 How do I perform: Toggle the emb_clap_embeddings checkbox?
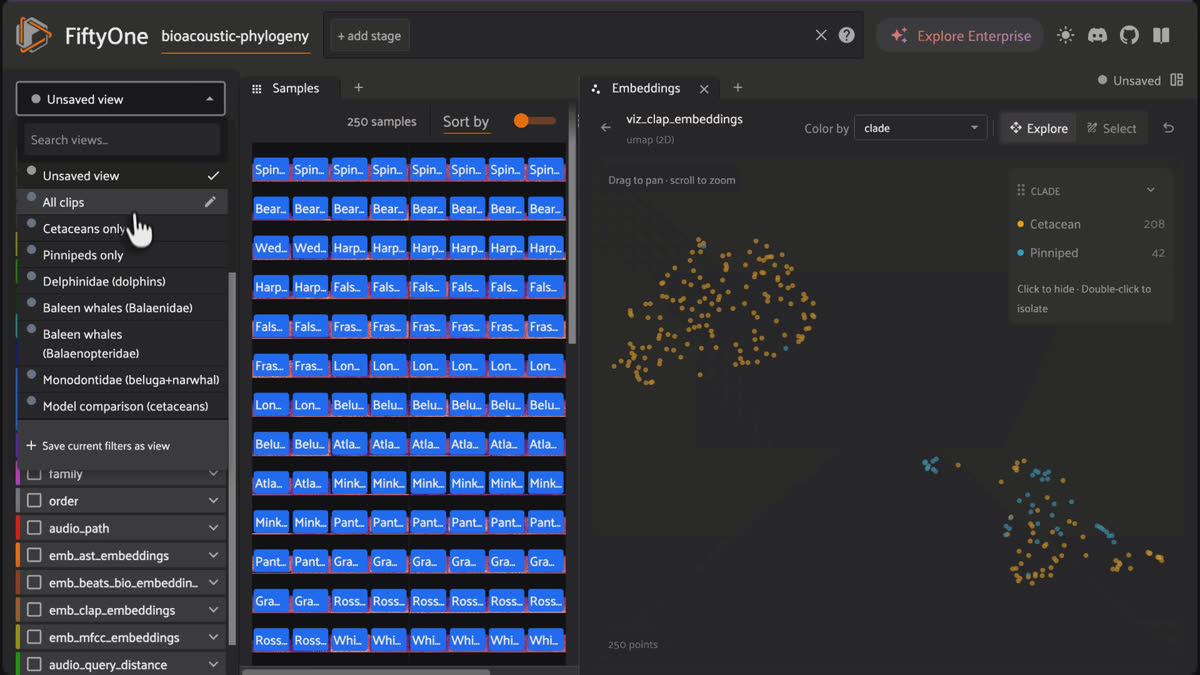[34, 610]
